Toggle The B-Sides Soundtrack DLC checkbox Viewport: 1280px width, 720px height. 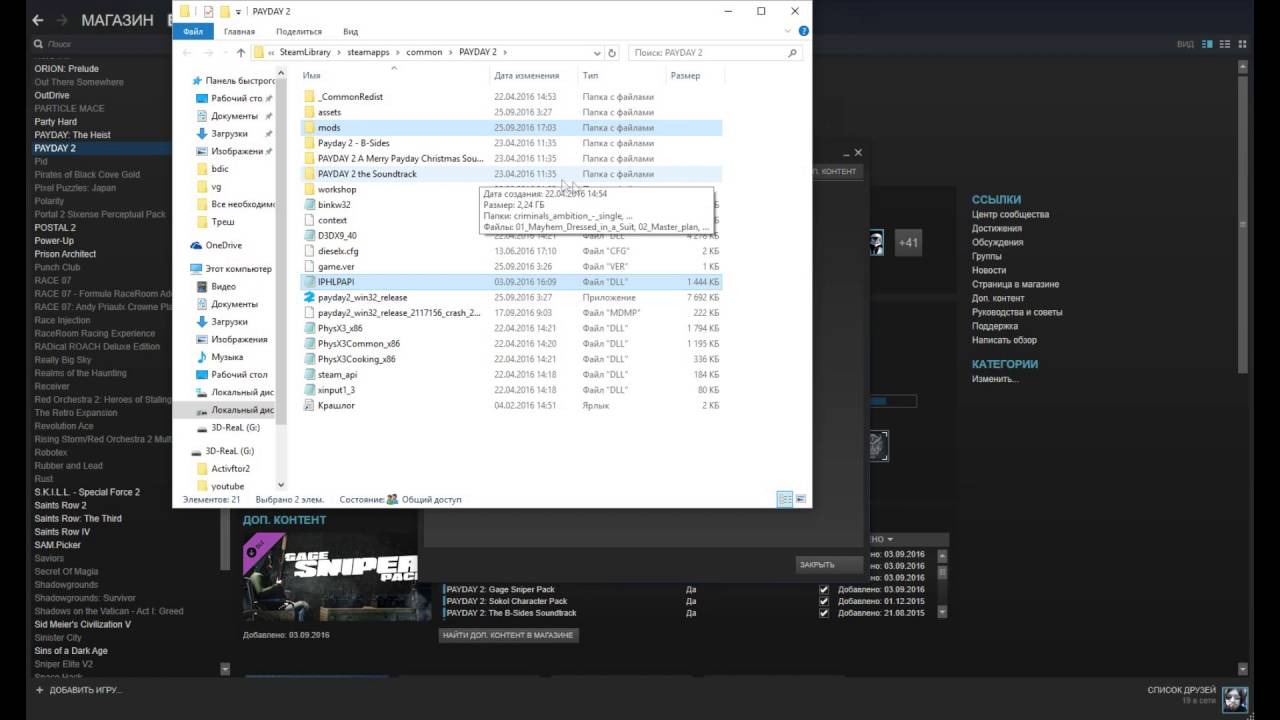click(824, 613)
